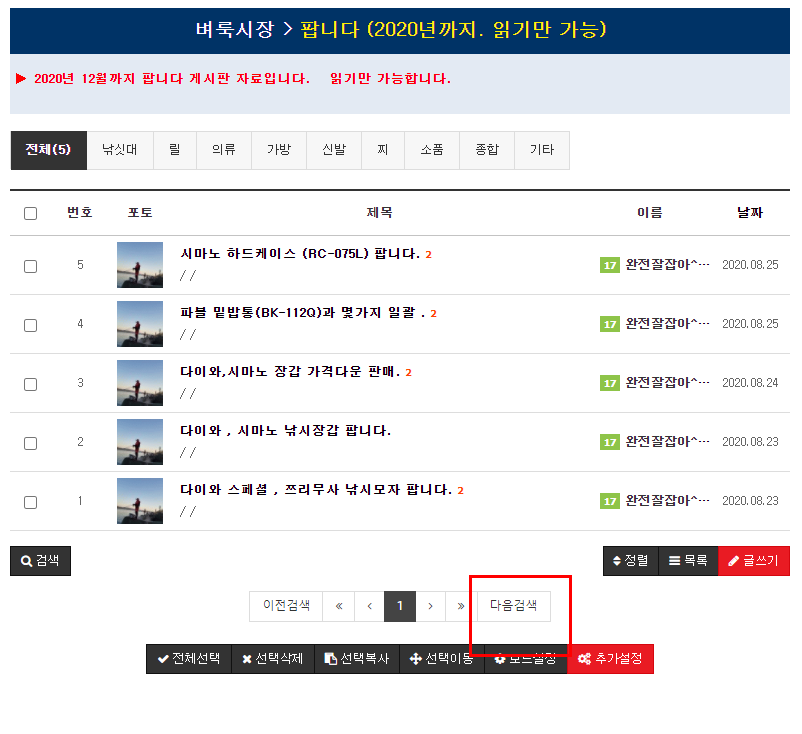This screenshot has width=802, height=734.
Task: Click 전체선택 checkmark button
Action: 188,659
